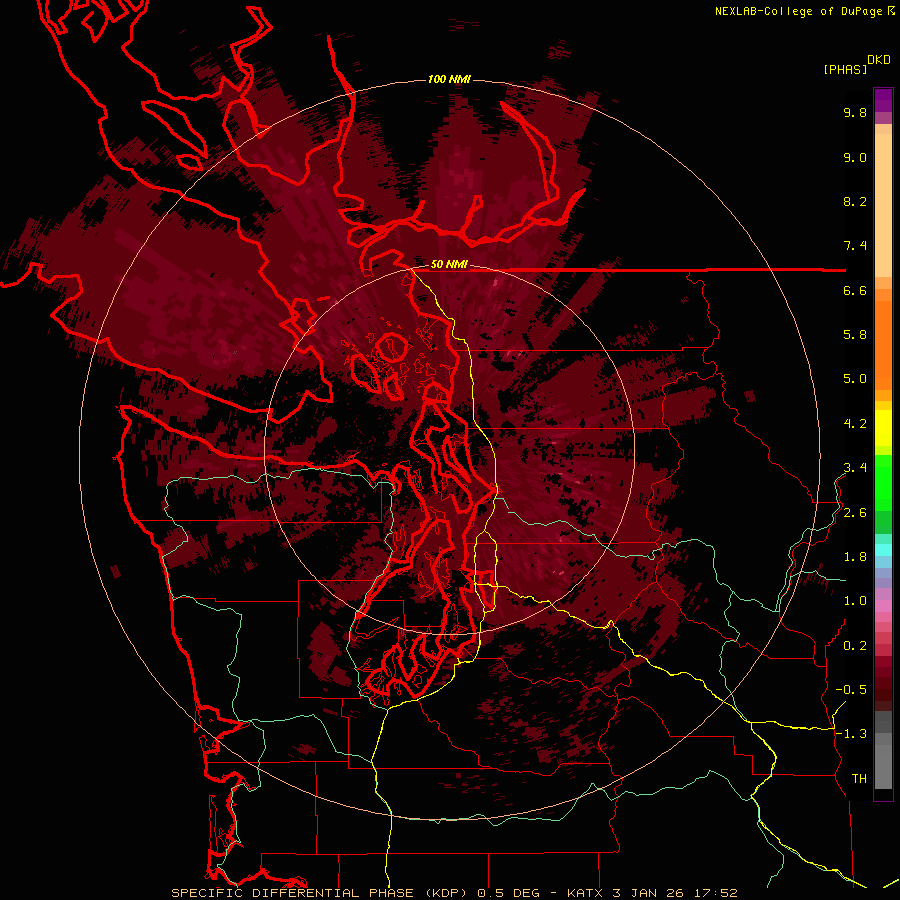Image resolution: width=900 pixels, height=900 pixels.
Task: Click the 0.2 value on the color scale
Action: pyautogui.click(x=855, y=646)
